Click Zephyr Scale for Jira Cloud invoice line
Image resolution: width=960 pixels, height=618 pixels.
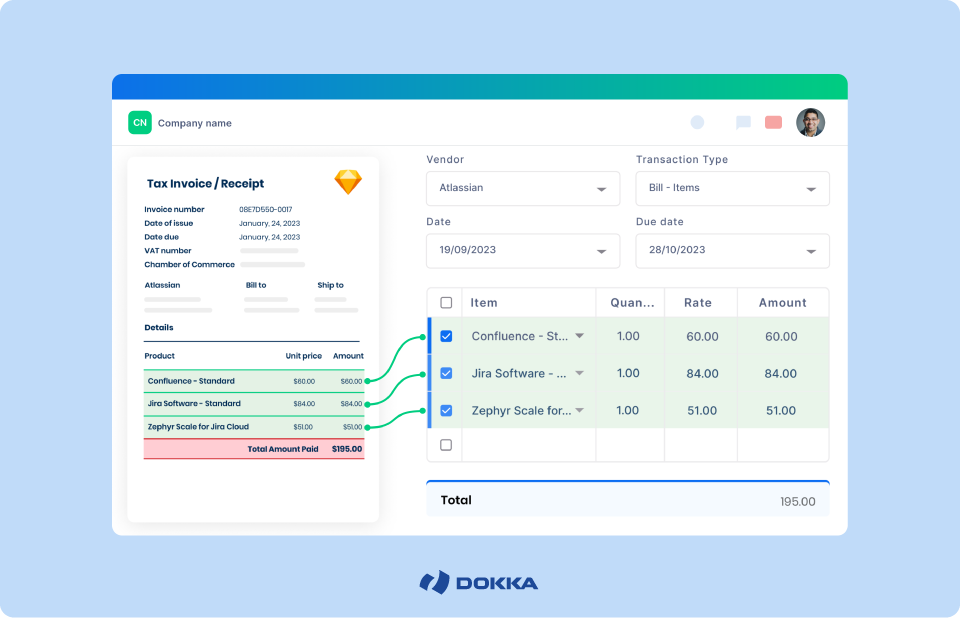tap(254, 427)
